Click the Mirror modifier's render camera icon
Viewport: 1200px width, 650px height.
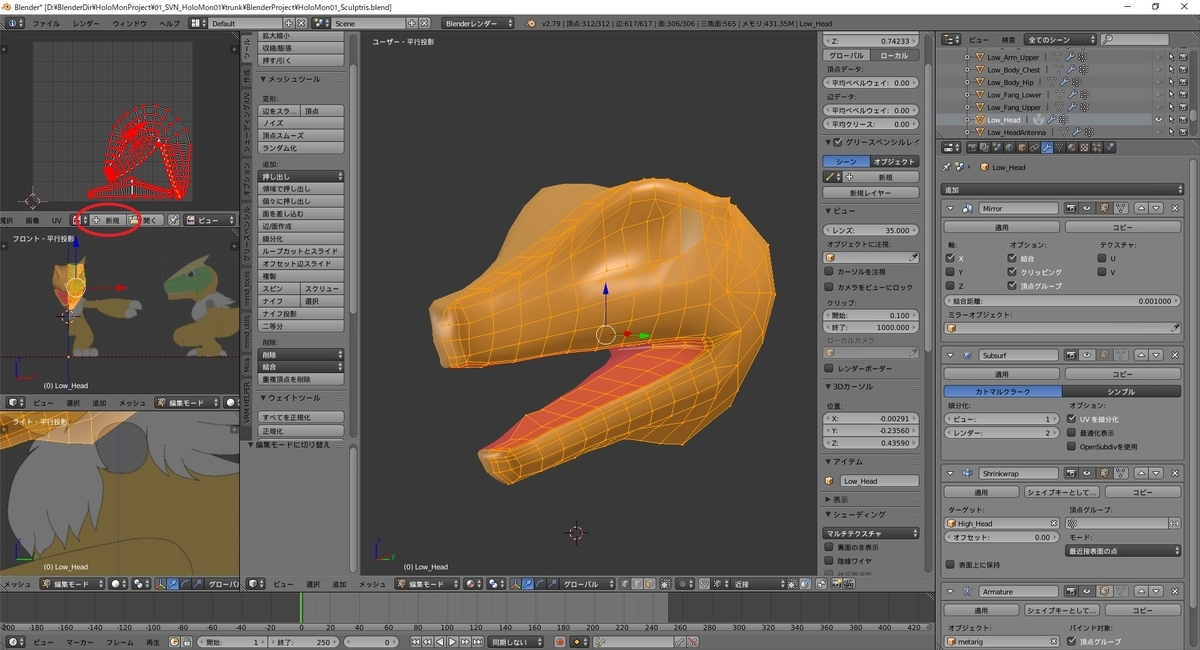coord(1070,208)
